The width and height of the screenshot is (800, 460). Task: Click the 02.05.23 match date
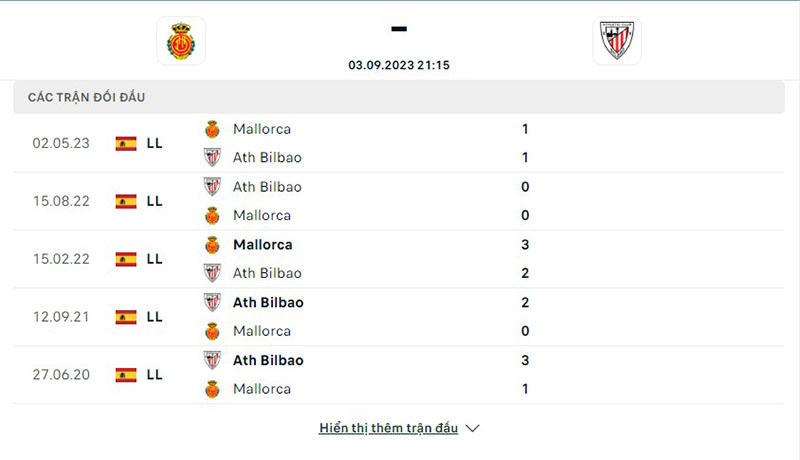[x=61, y=143]
